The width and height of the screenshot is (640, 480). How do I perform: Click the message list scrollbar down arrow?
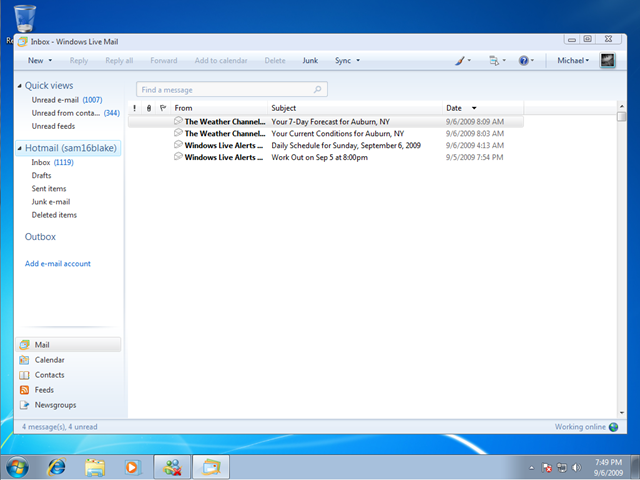click(622, 413)
